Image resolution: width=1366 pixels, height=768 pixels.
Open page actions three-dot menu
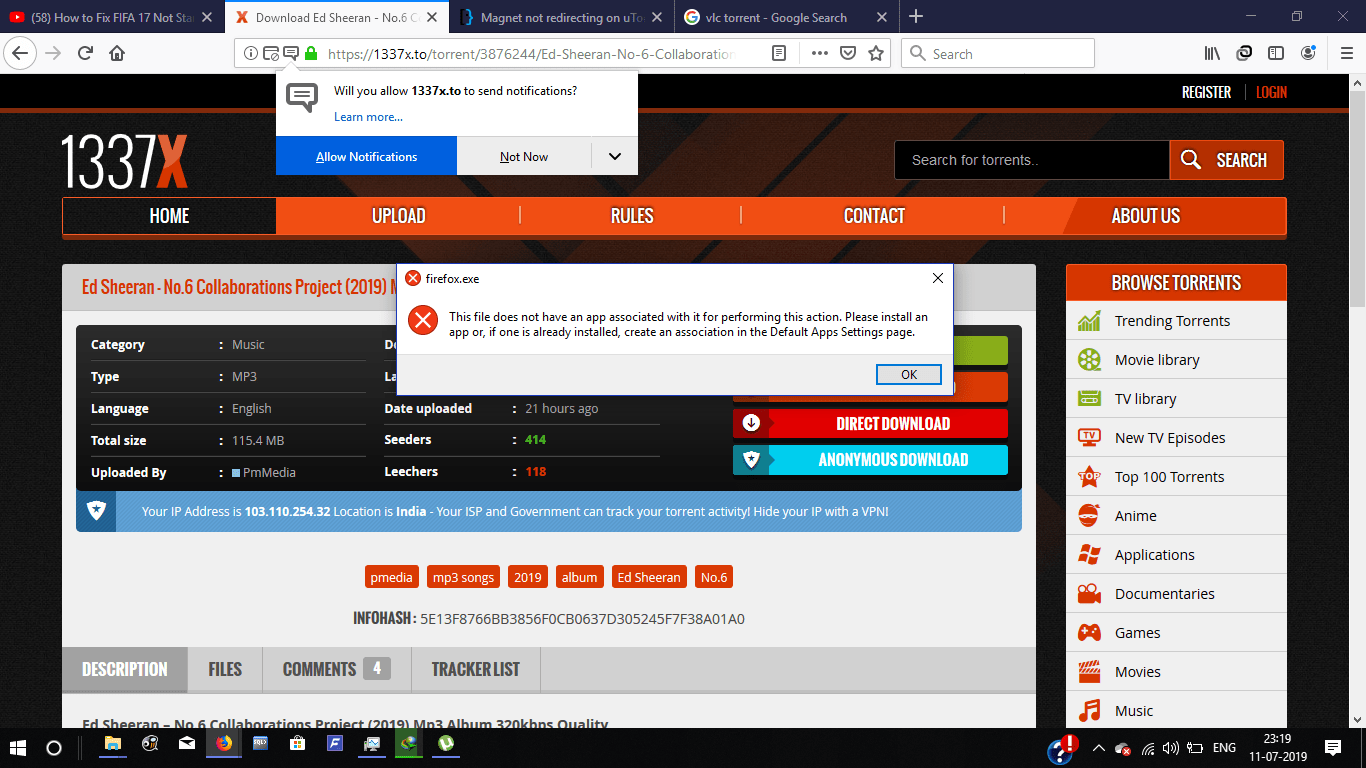click(819, 54)
